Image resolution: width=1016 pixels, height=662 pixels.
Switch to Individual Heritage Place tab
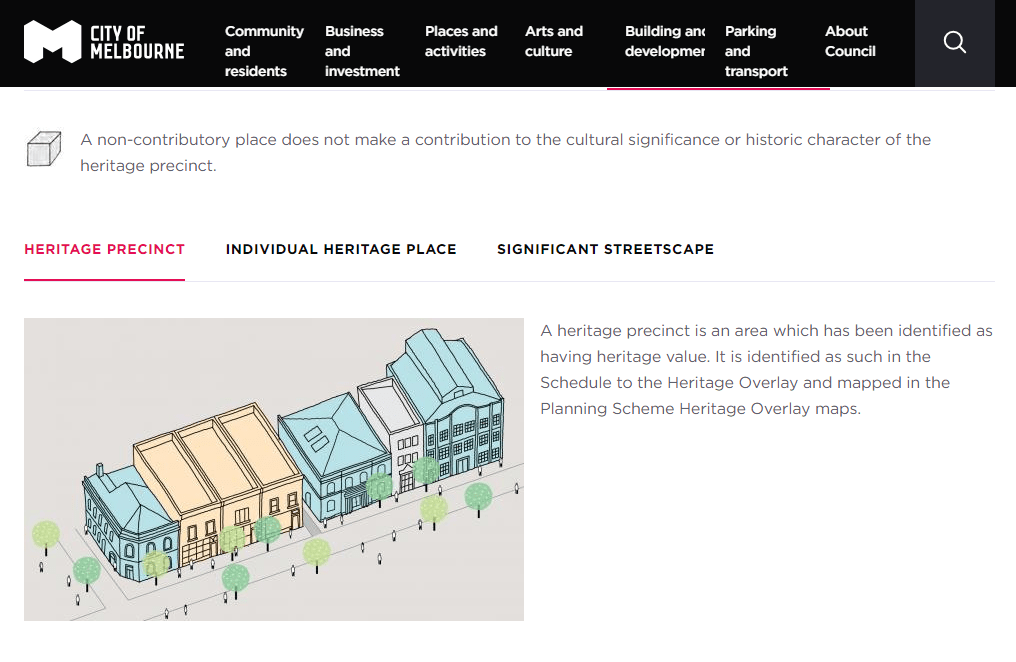[341, 249]
